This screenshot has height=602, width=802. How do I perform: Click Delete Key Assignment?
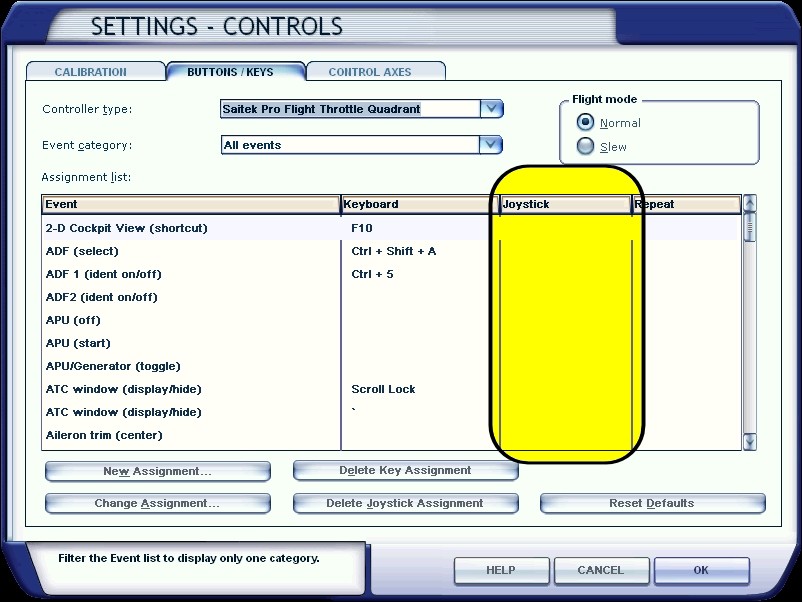tap(406, 470)
